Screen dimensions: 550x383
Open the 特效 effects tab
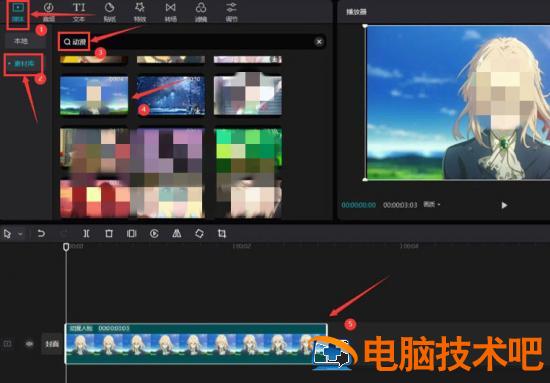140,12
